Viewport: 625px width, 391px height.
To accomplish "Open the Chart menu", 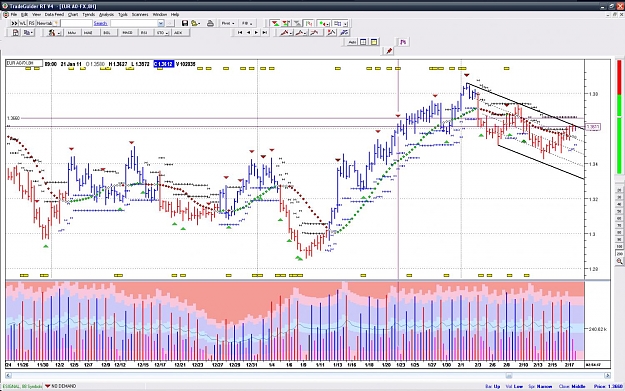I will (x=73, y=14).
